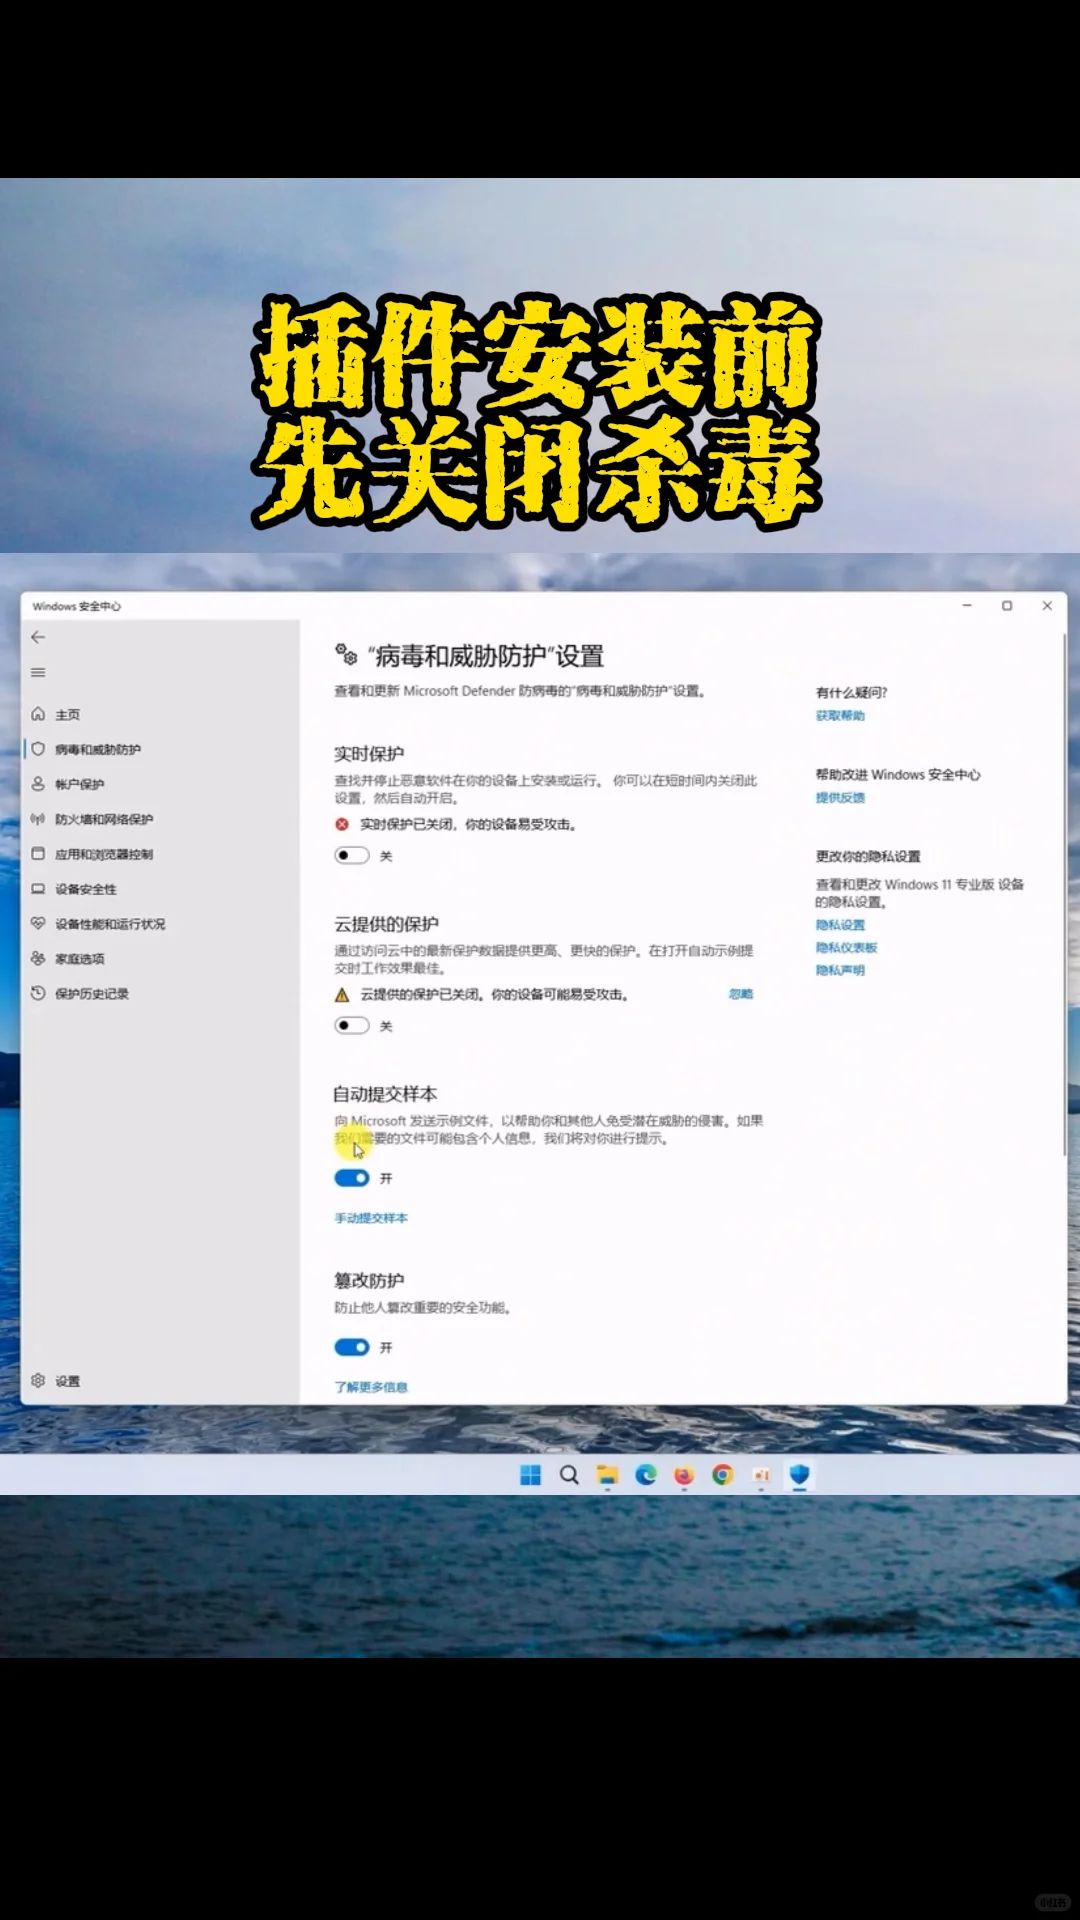The image size is (1080, 1920).
Task: Click the 提供反馈 link
Action: point(840,798)
